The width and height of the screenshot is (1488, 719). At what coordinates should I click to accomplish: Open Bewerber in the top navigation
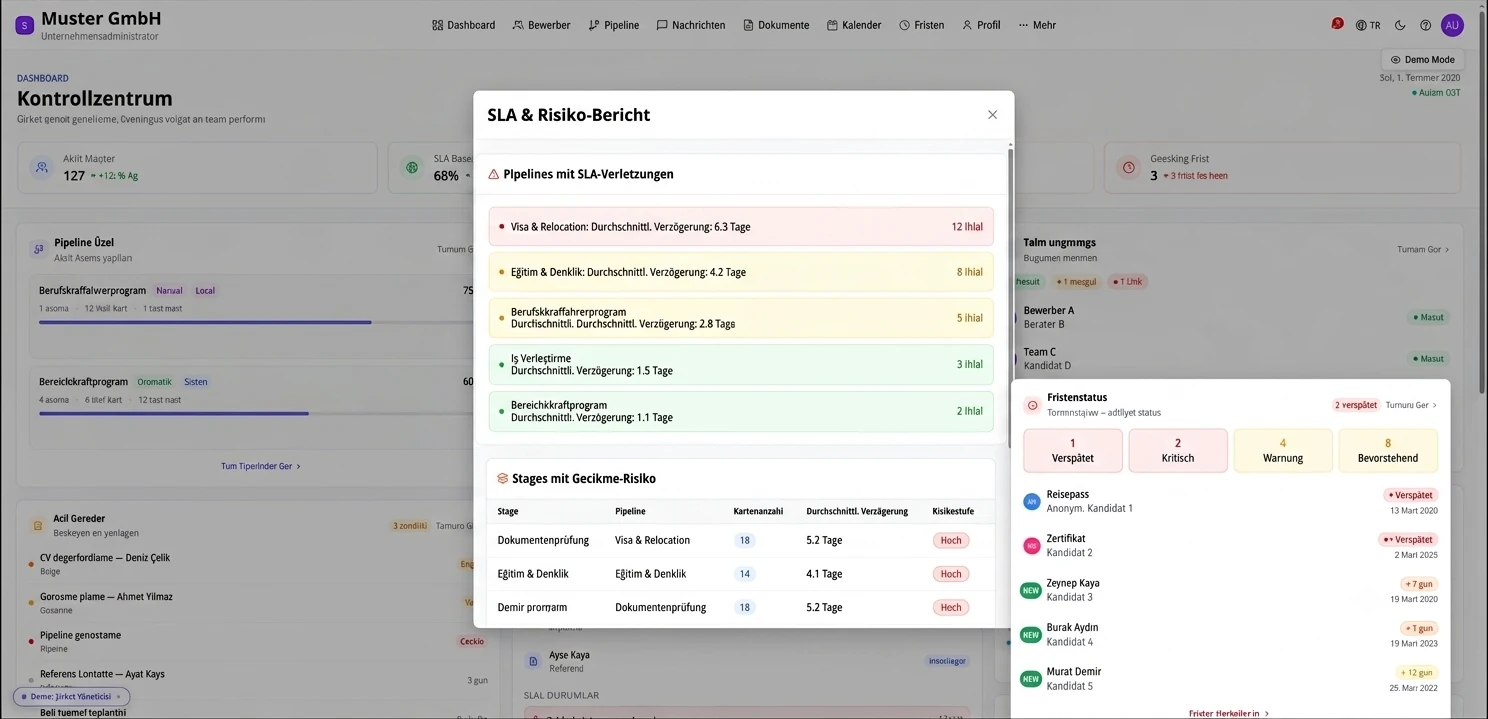coord(541,25)
